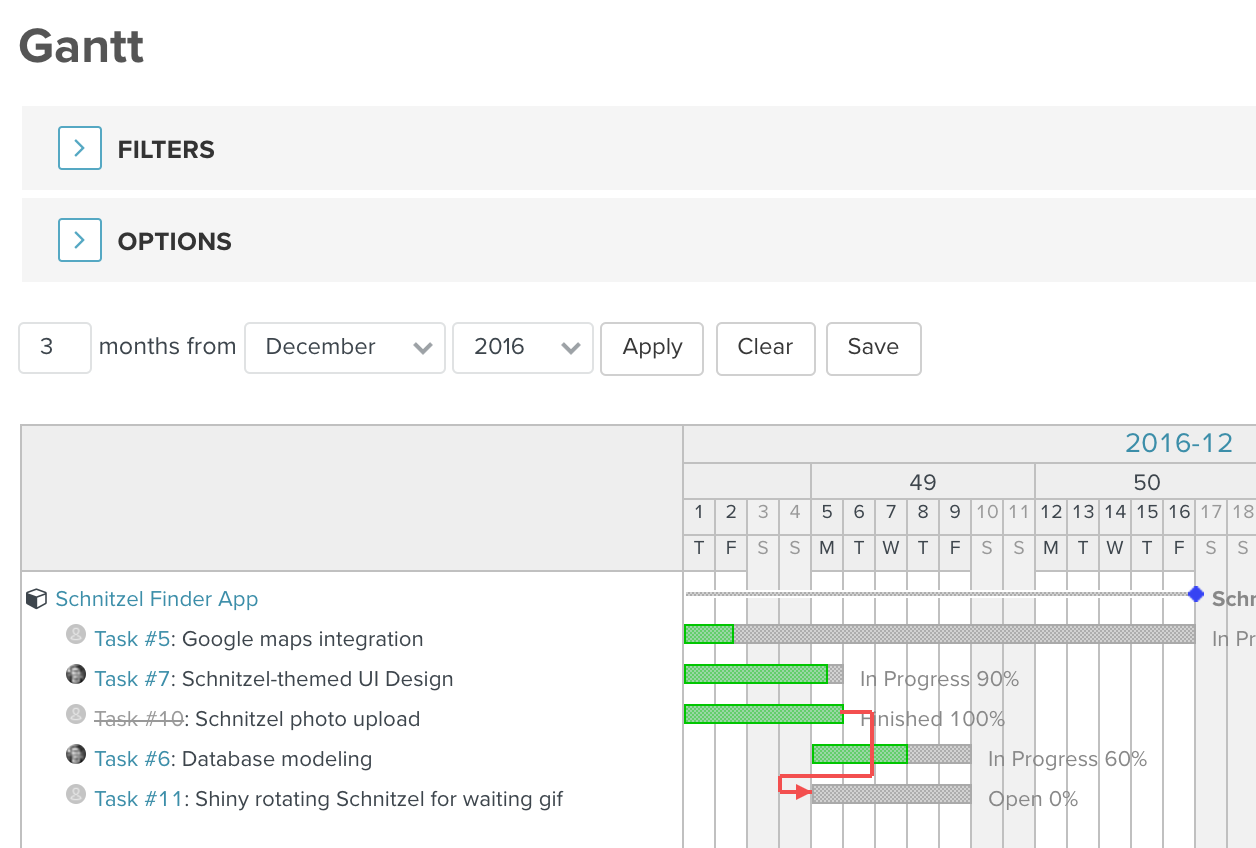This screenshot has width=1256, height=848.
Task: Expand the OPTIONS section chevron
Action: click(x=80, y=240)
